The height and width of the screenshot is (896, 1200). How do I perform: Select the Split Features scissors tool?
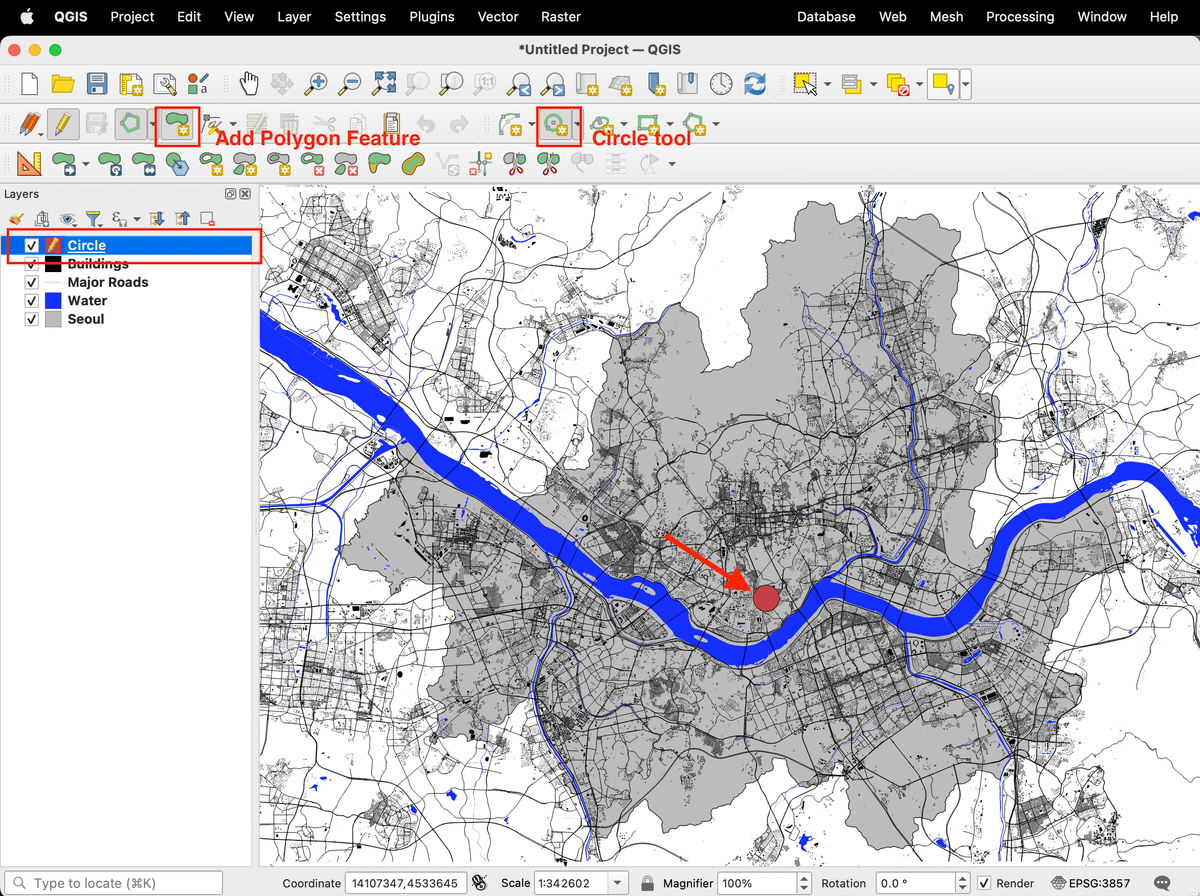click(x=514, y=163)
